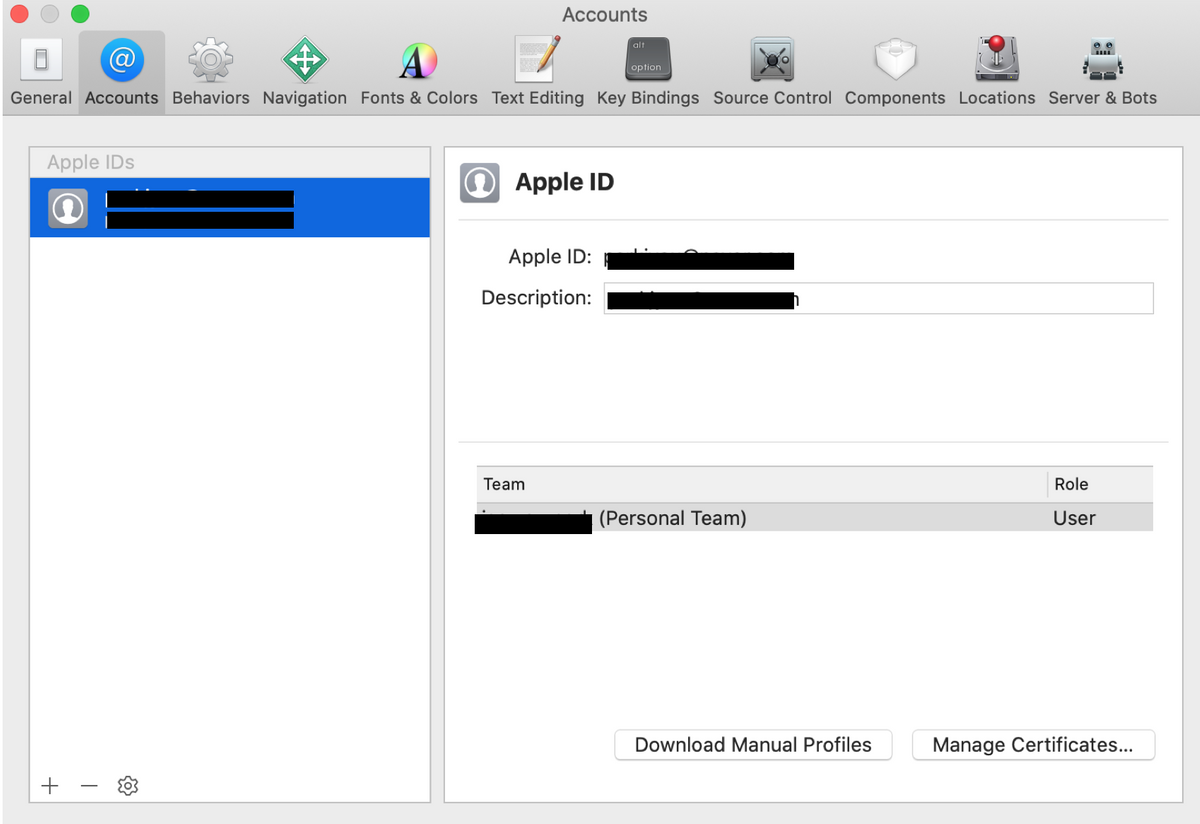This screenshot has height=824, width=1200.
Task: Open the account actions gear menu
Action: click(x=127, y=786)
